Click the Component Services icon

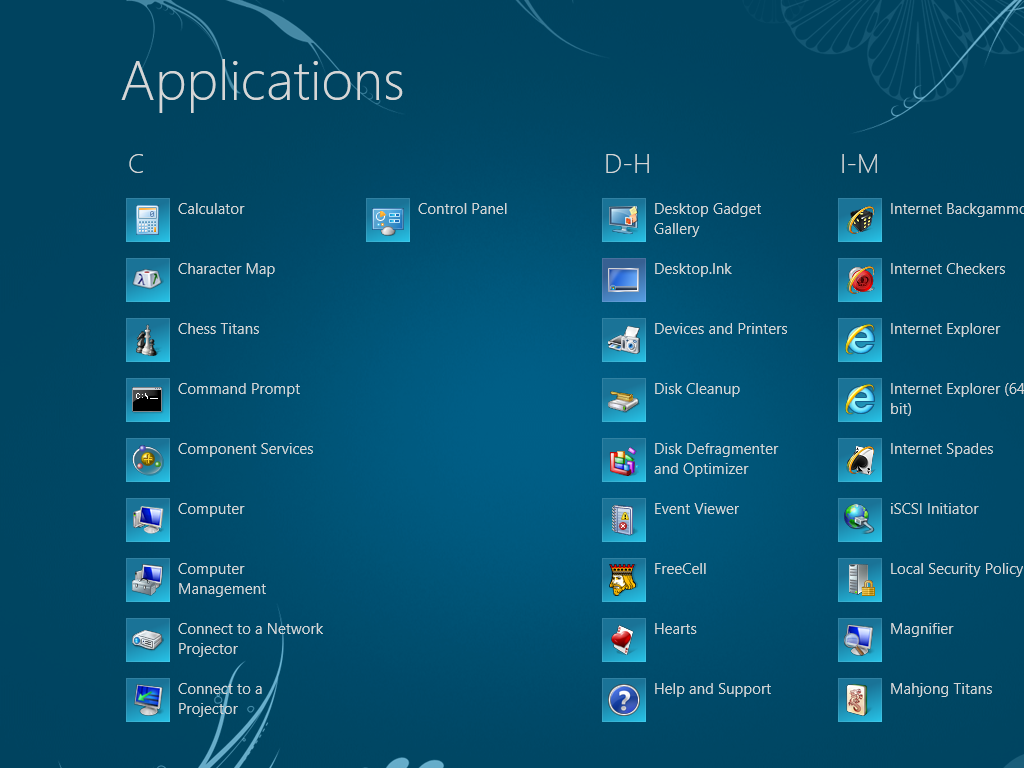pos(148,460)
